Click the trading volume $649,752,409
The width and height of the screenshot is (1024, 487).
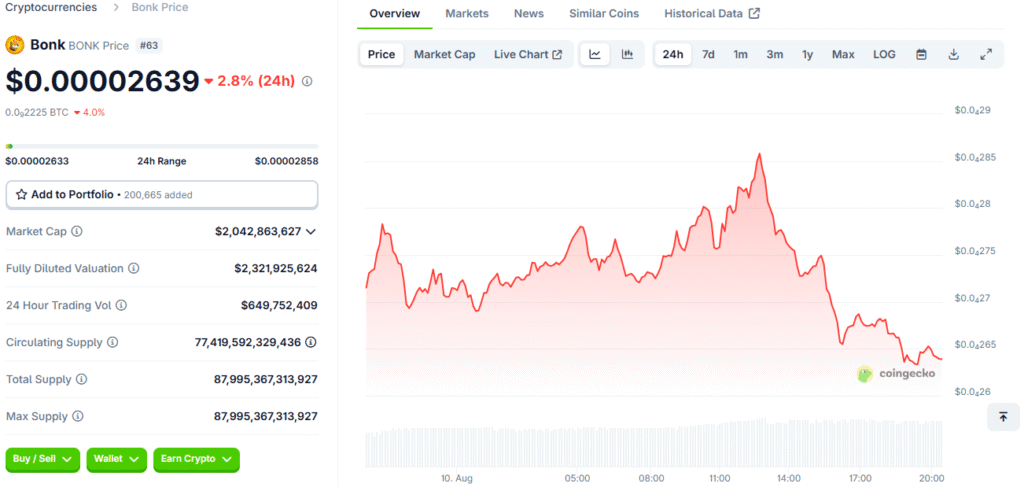(280, 305)
